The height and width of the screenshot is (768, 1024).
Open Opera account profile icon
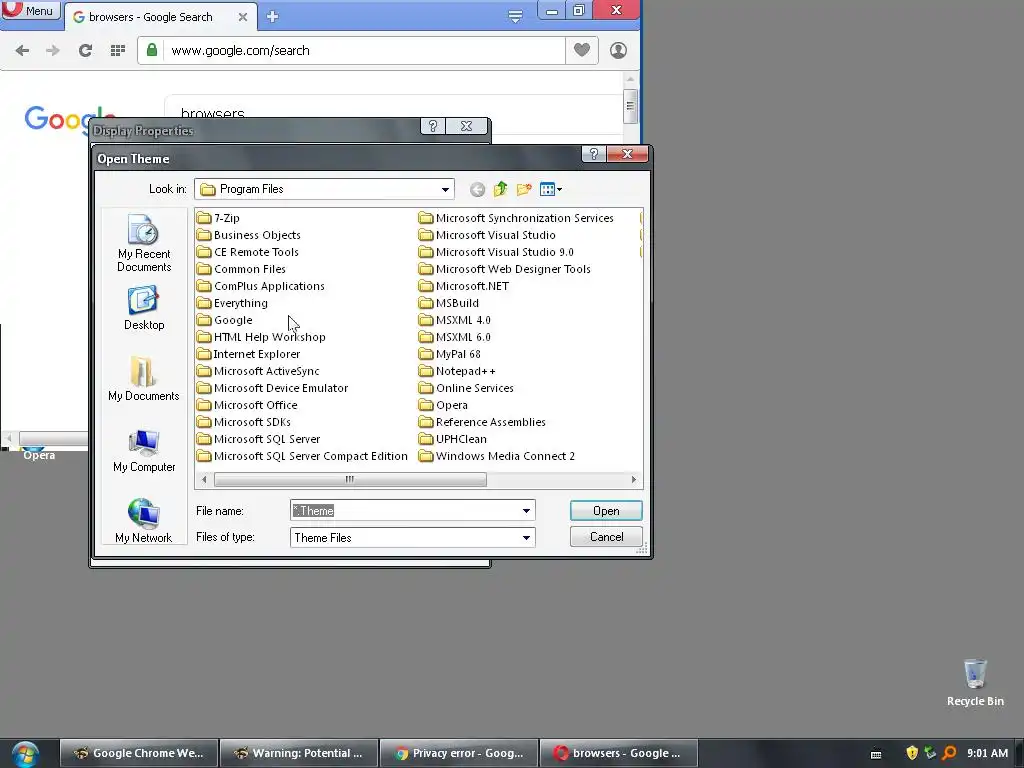618,50
